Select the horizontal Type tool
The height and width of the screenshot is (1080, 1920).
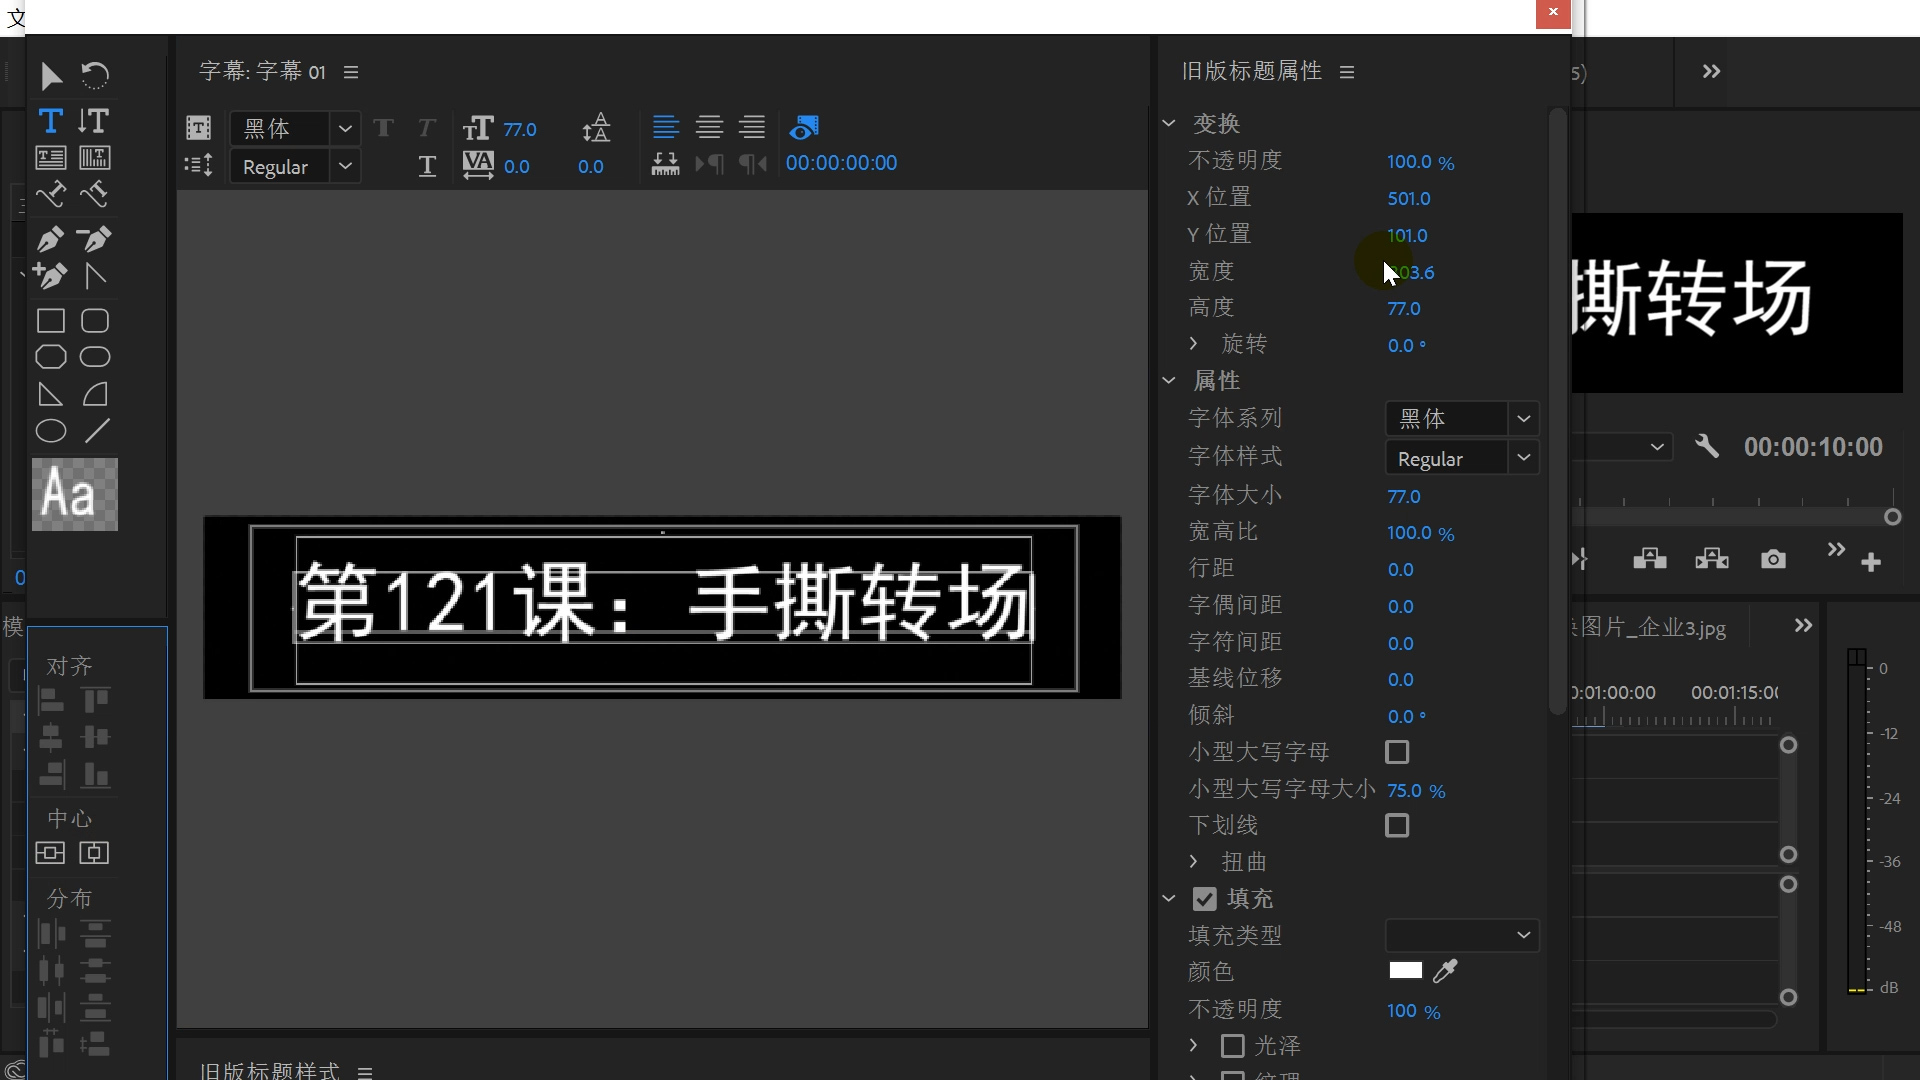click(51, 121)
